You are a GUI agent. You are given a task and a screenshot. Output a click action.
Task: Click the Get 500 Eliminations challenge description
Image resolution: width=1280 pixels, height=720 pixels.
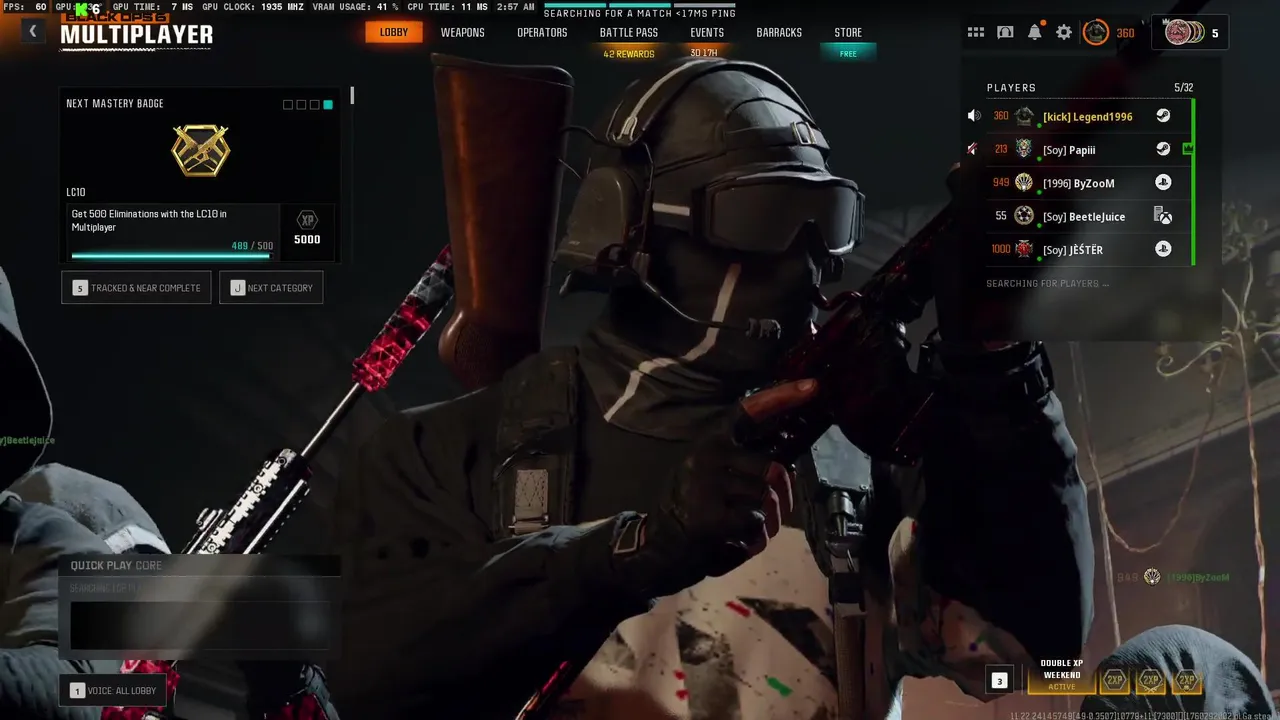coord(149,220)
